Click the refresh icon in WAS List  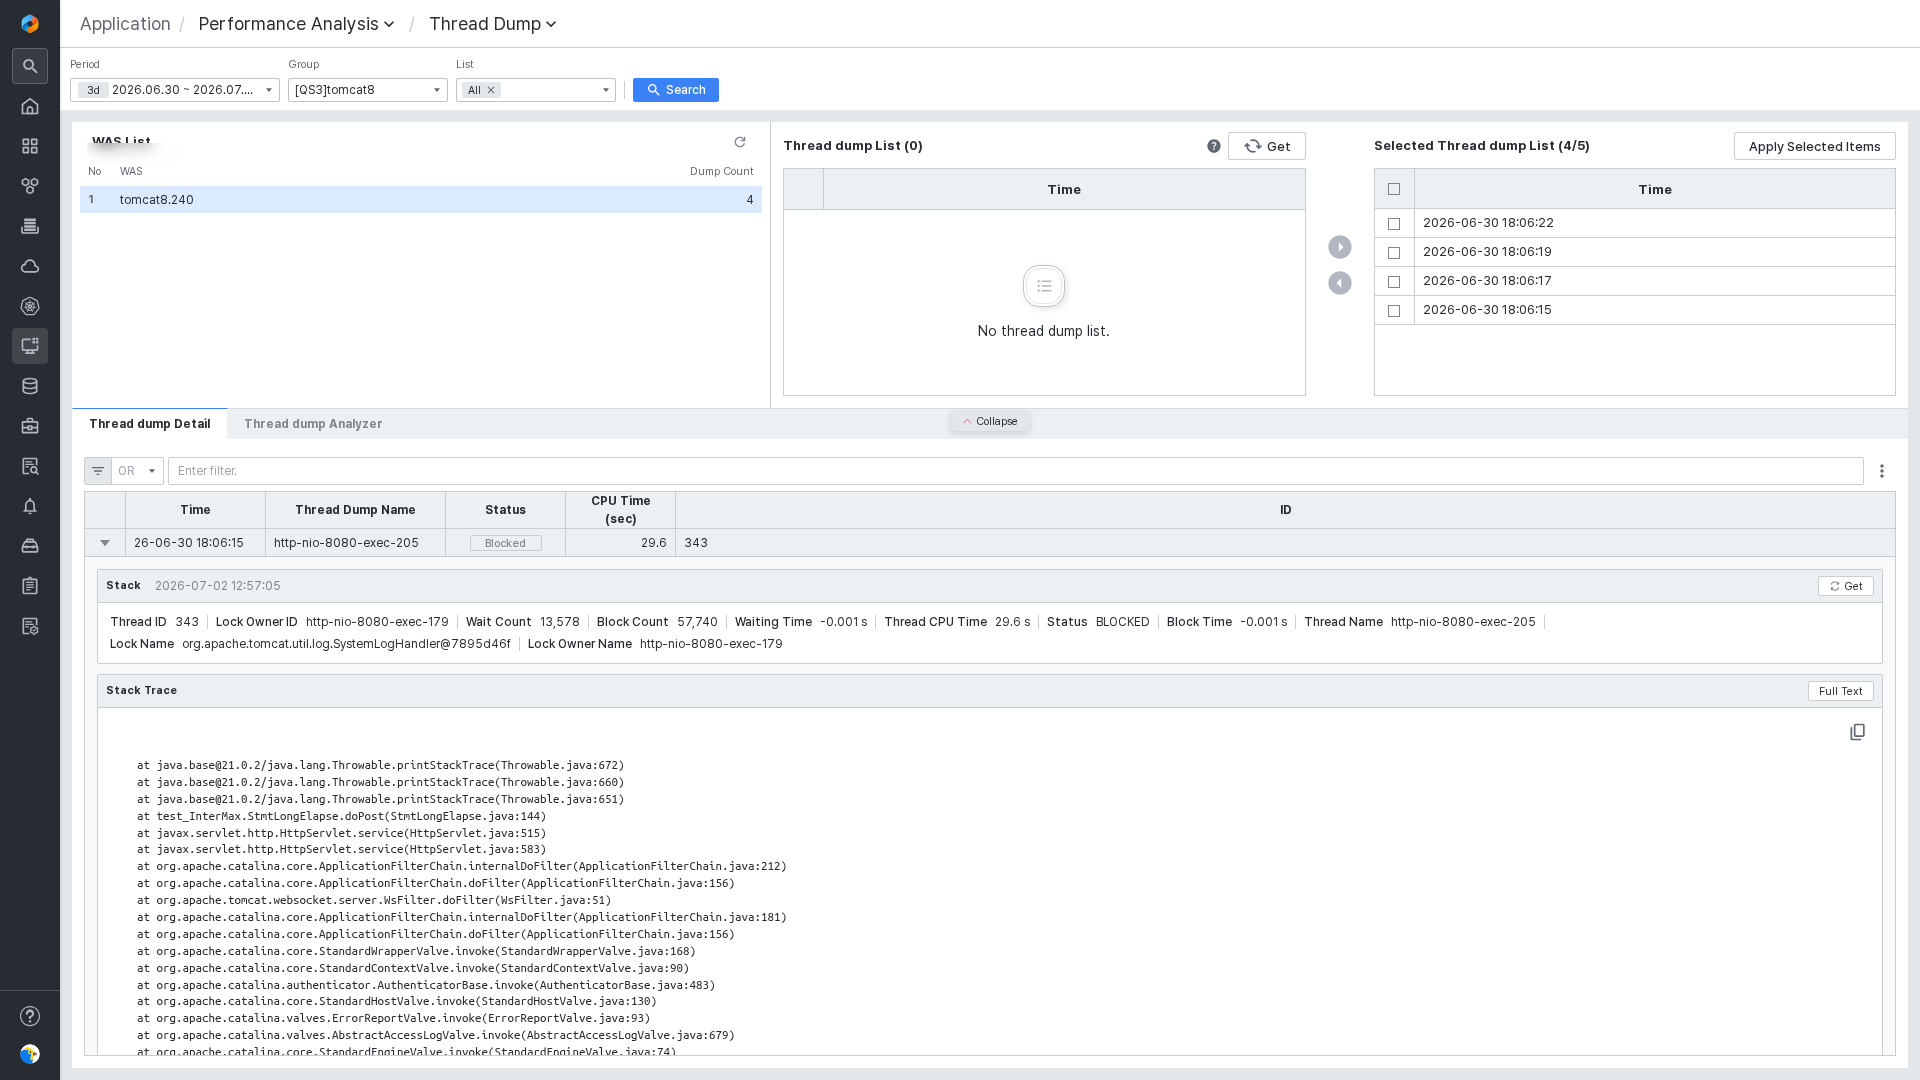[740, 142]
